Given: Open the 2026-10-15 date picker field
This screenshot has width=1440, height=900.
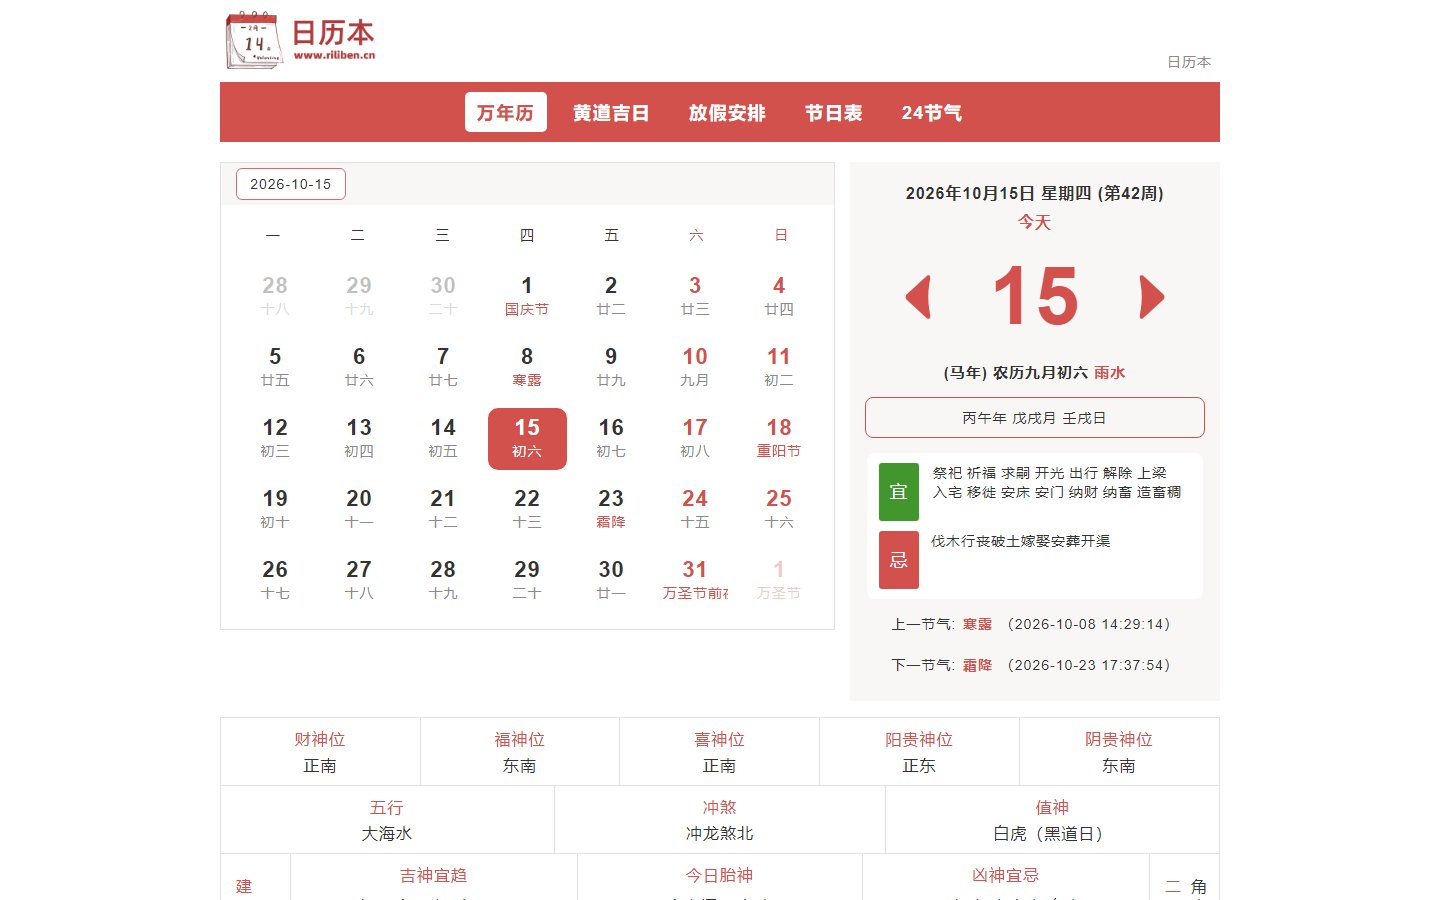Looking at the screenshot, I should point(291,184).
